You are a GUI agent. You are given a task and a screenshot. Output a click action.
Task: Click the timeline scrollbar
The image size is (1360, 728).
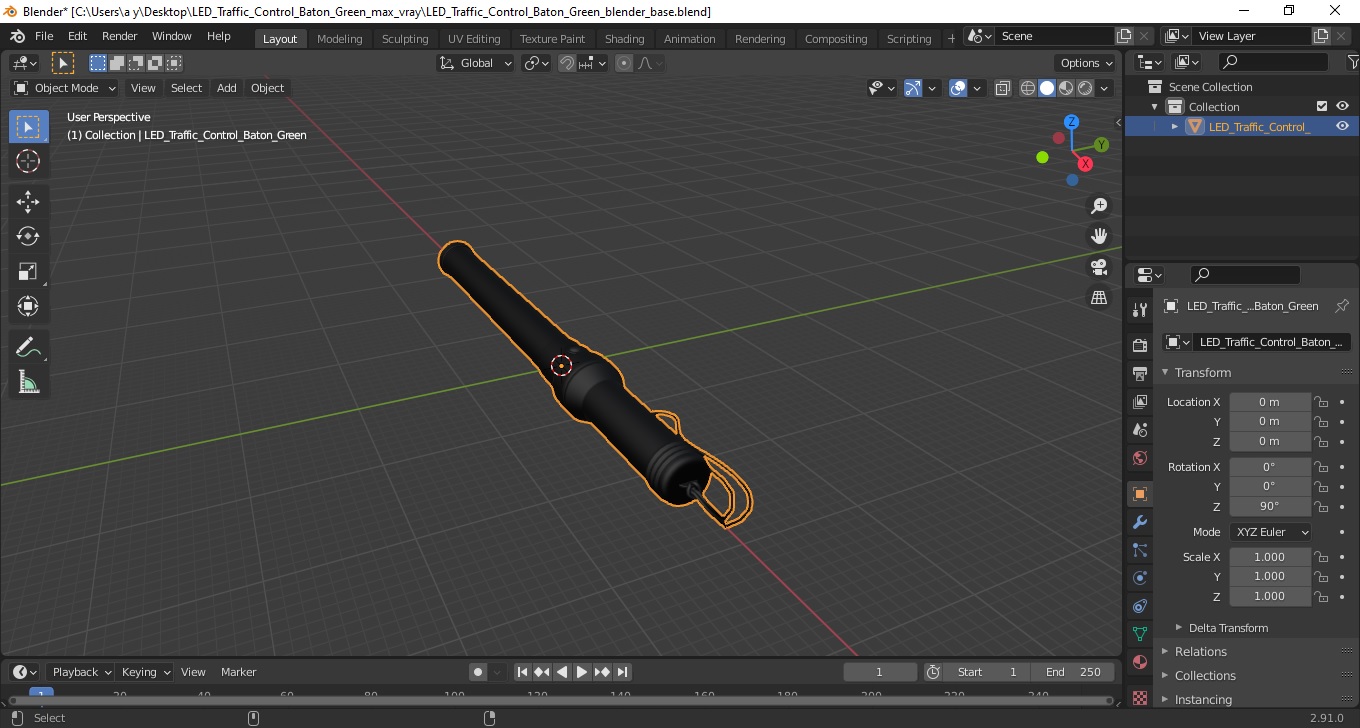click(x=560, y=700)
